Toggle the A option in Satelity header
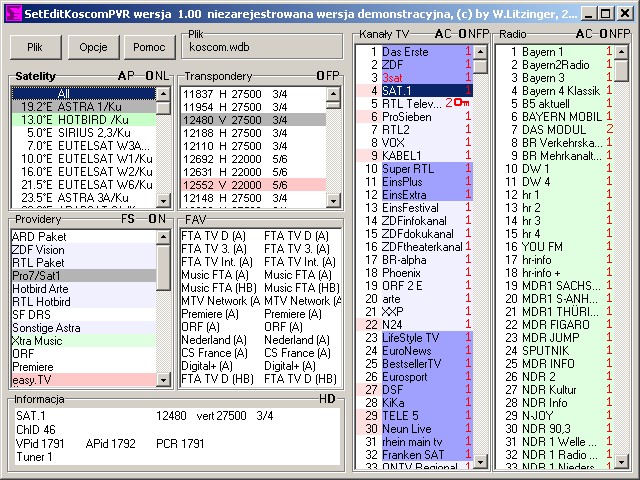The image size is (640, 480). click(x=121, y=76)
